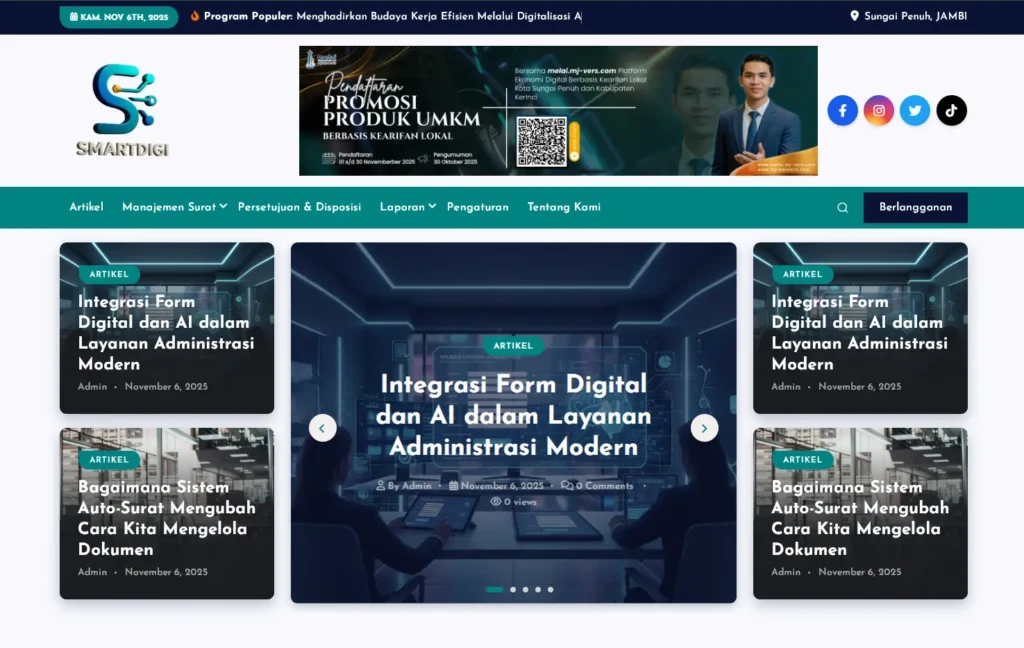Click the Sungai Penuh location pin

(x=854, y=16)
